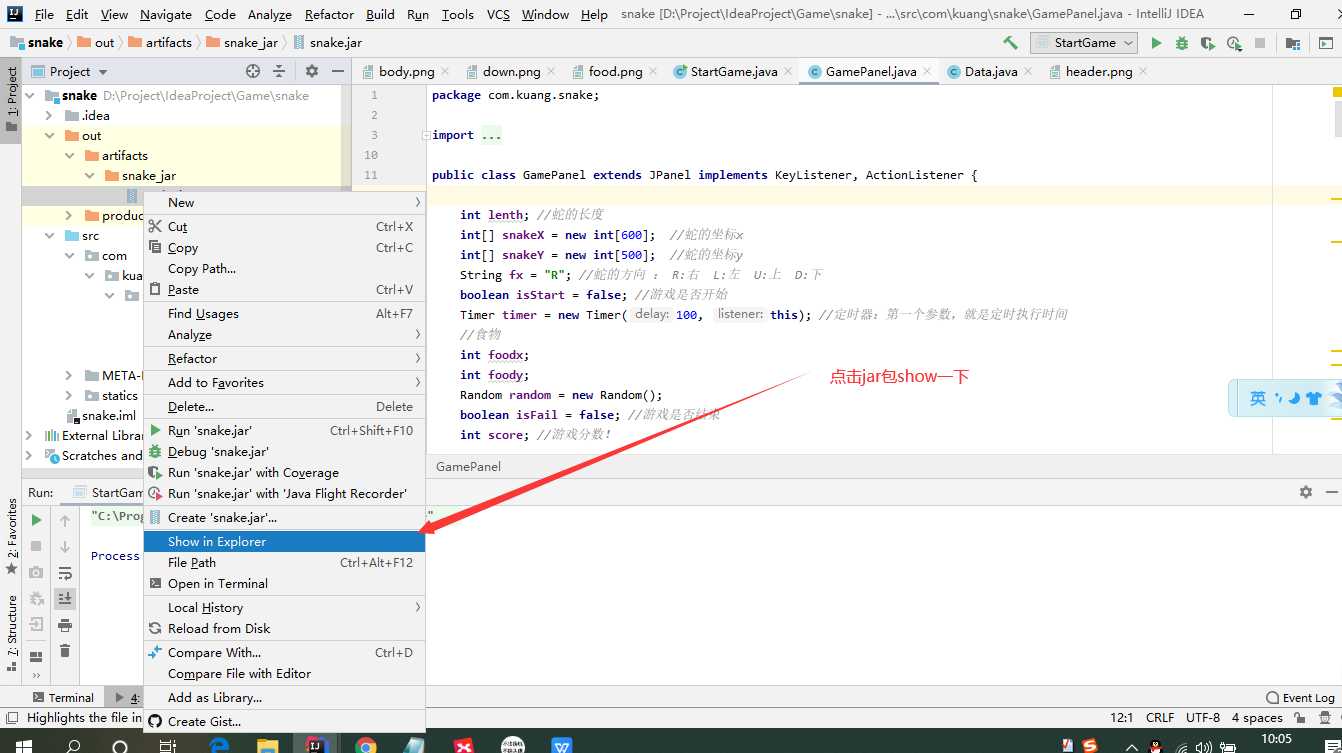Open Chrome from the taskbar
The height and width of the screenshot is (753, 1342).
tap(366, 746)
